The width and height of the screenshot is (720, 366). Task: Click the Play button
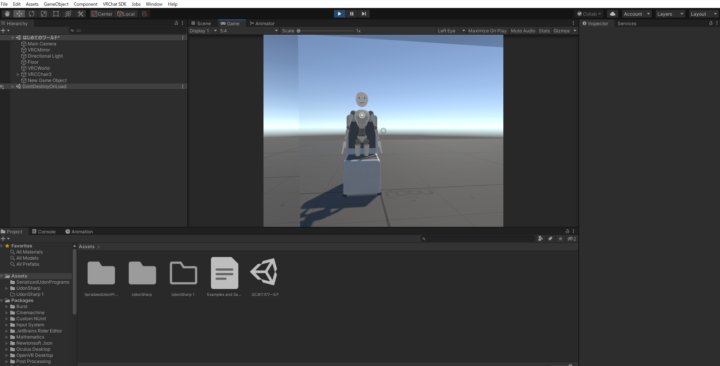coord(339,14)
